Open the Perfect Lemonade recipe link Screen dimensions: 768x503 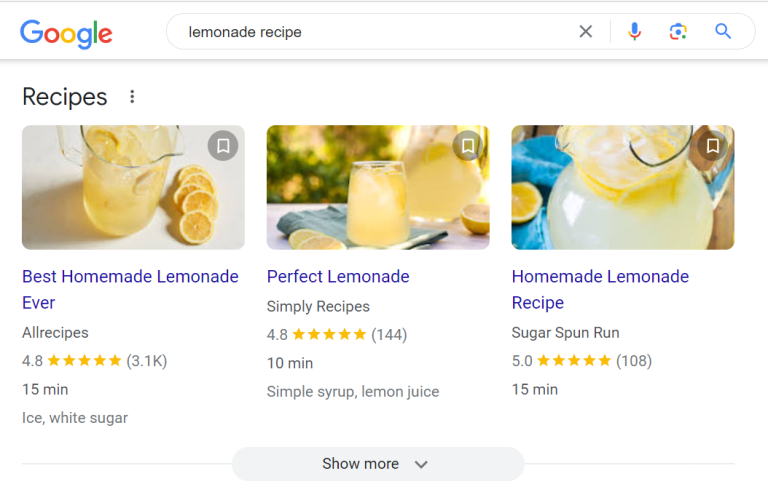click(338, 276)
